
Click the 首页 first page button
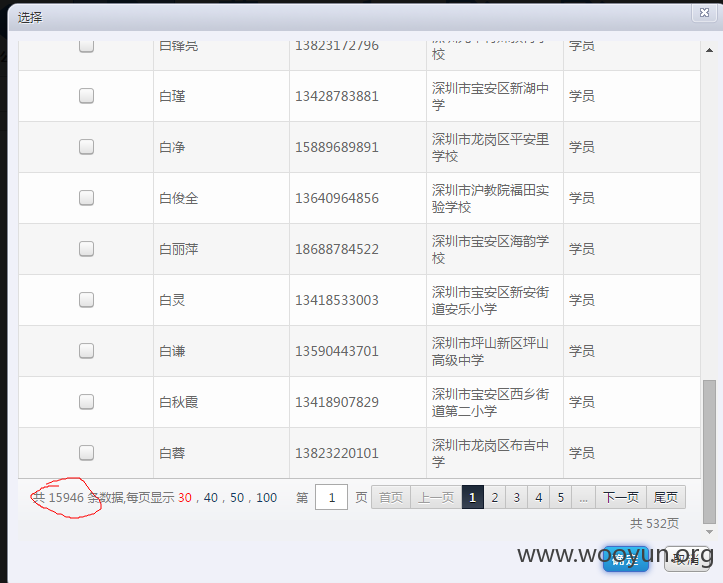coord(391,497)
